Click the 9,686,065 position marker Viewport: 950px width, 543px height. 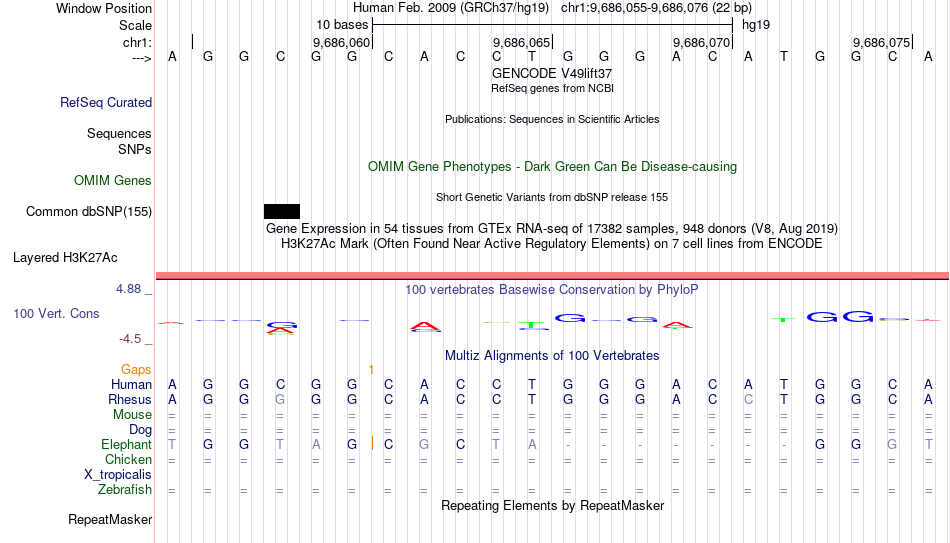(521, 42)
